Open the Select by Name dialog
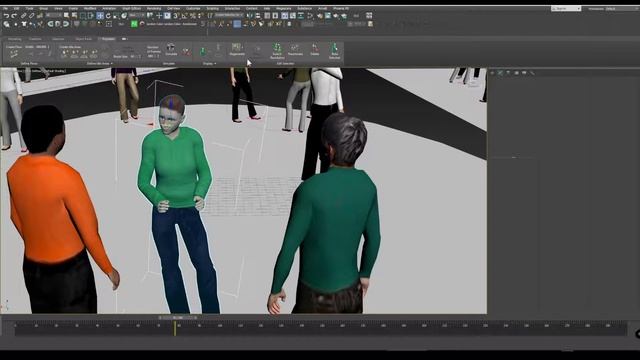Viewport: 640px width, 360px height. tap(74, 16)
